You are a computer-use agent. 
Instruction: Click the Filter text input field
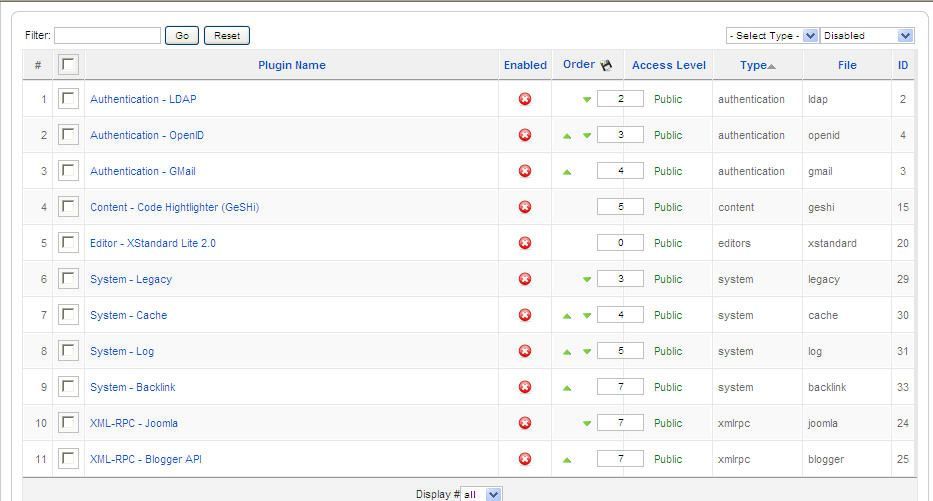[108, 36]
